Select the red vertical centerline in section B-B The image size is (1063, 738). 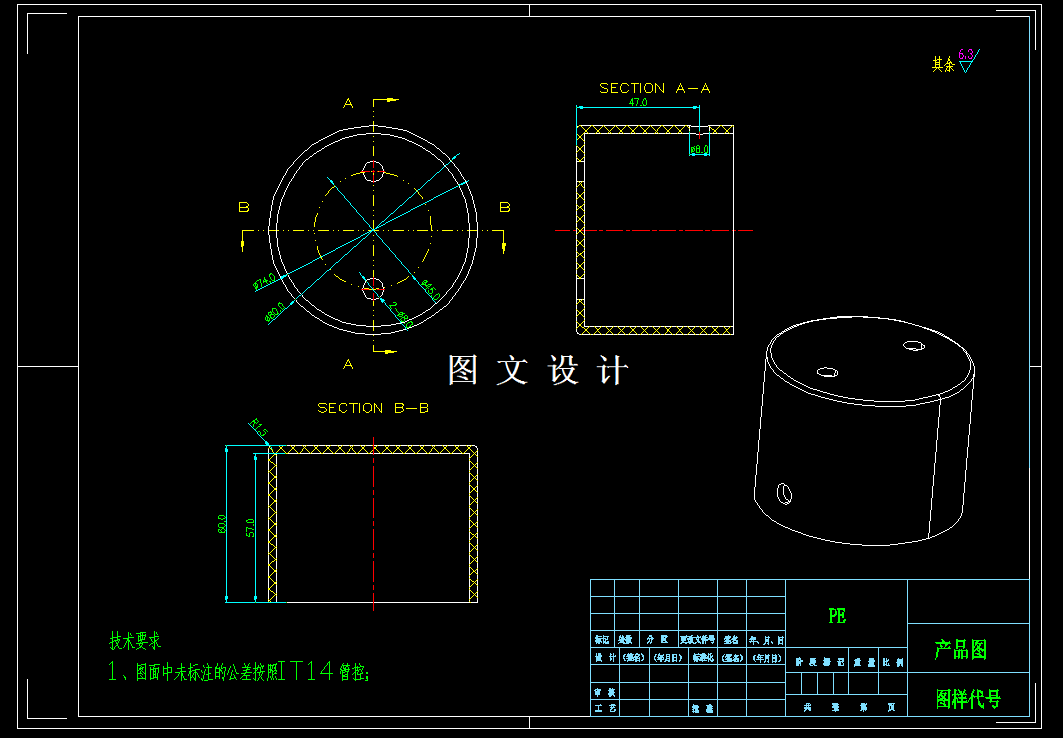click(374, 524)
